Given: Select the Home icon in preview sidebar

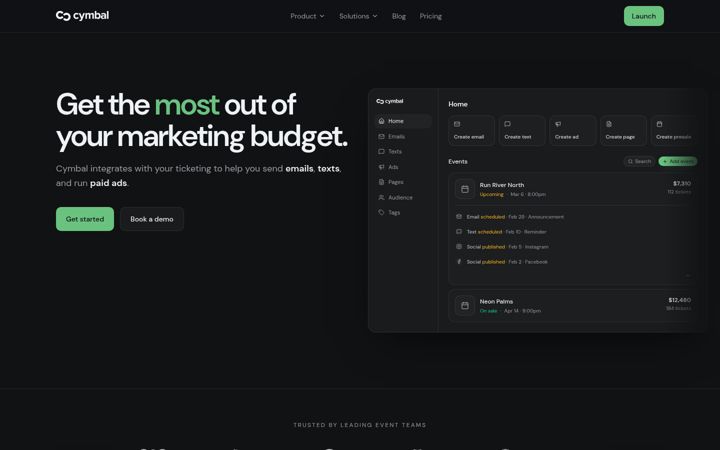Looking at the screenshot, I should coord(381,121).
